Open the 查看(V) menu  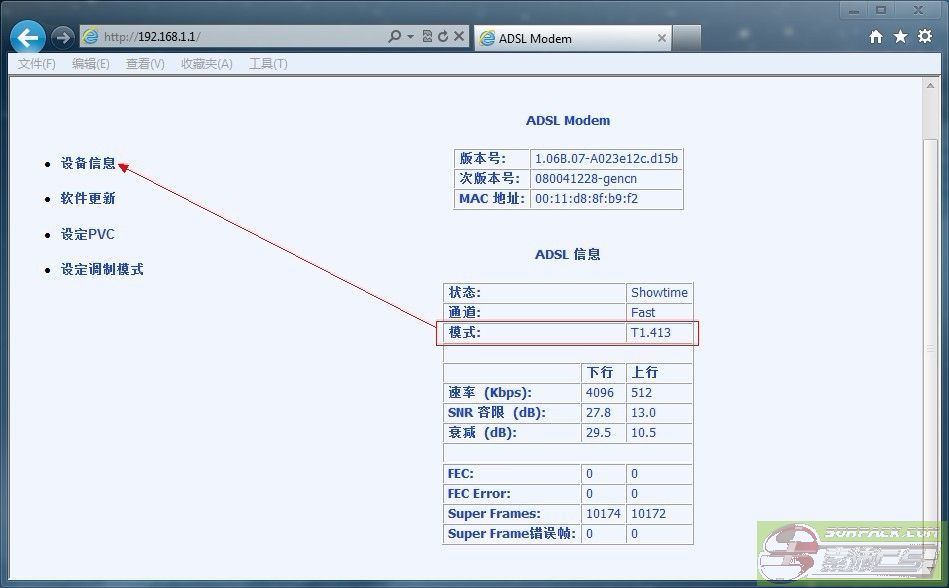pyautogui.click(x=145, y=64)
